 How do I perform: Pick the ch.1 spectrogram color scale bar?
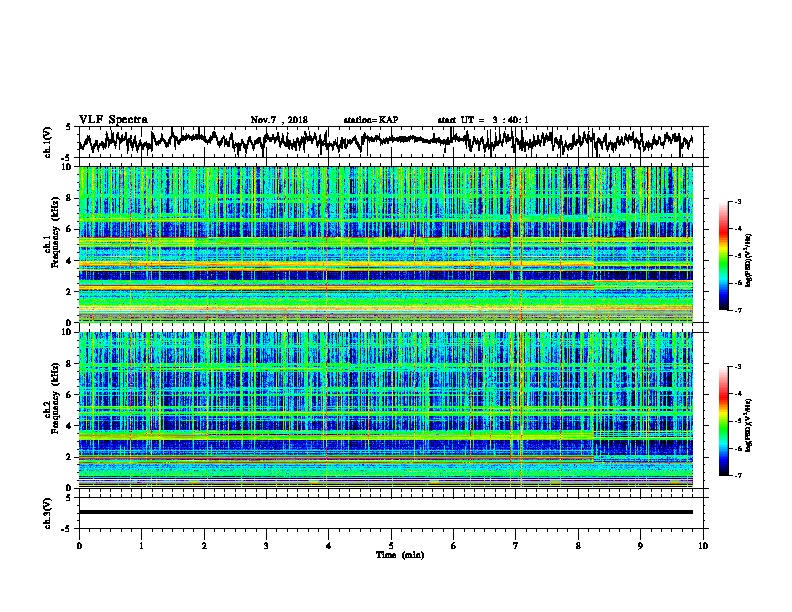pyautogui.click(x=724, y=256)
